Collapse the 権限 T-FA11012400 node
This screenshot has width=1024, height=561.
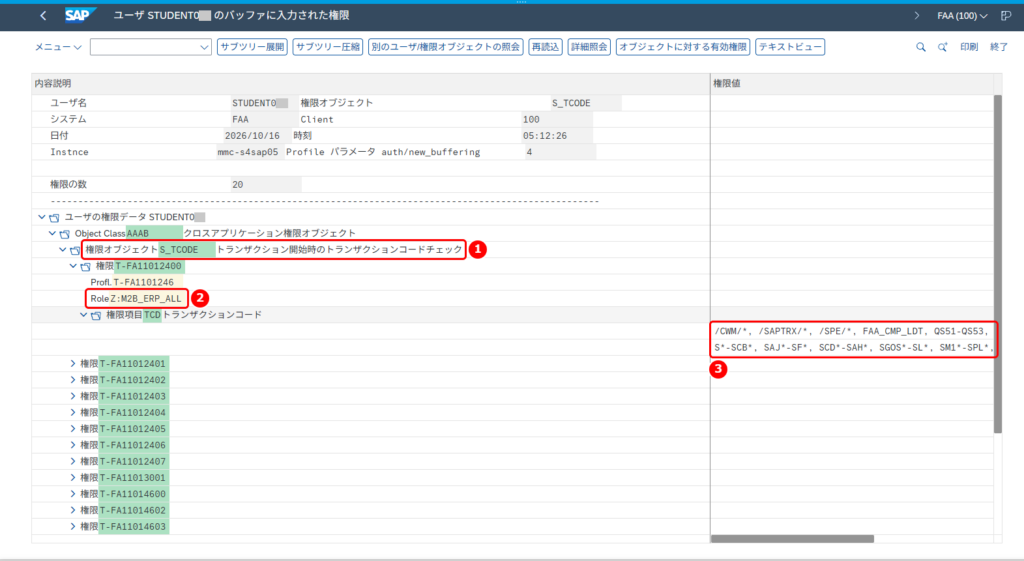pos(73,266)
